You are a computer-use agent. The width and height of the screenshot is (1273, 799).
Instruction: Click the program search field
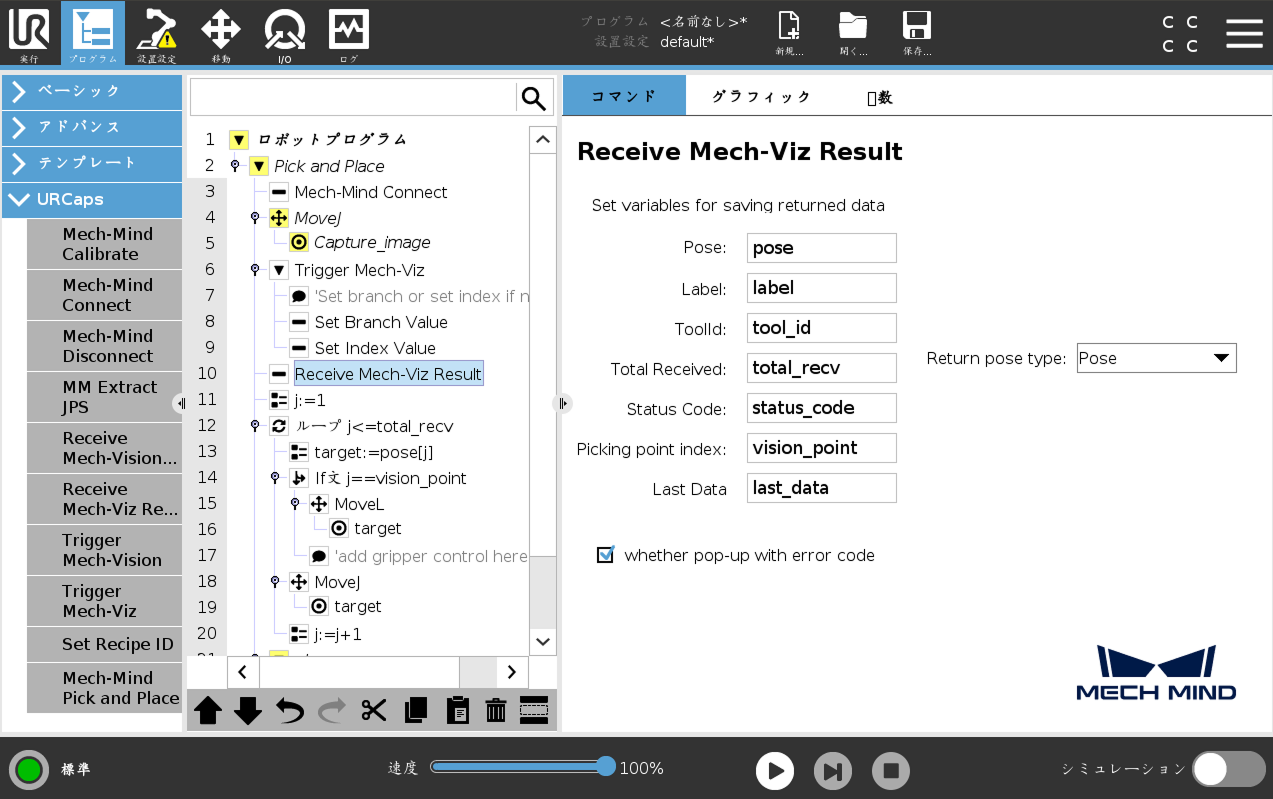[353, 98]
